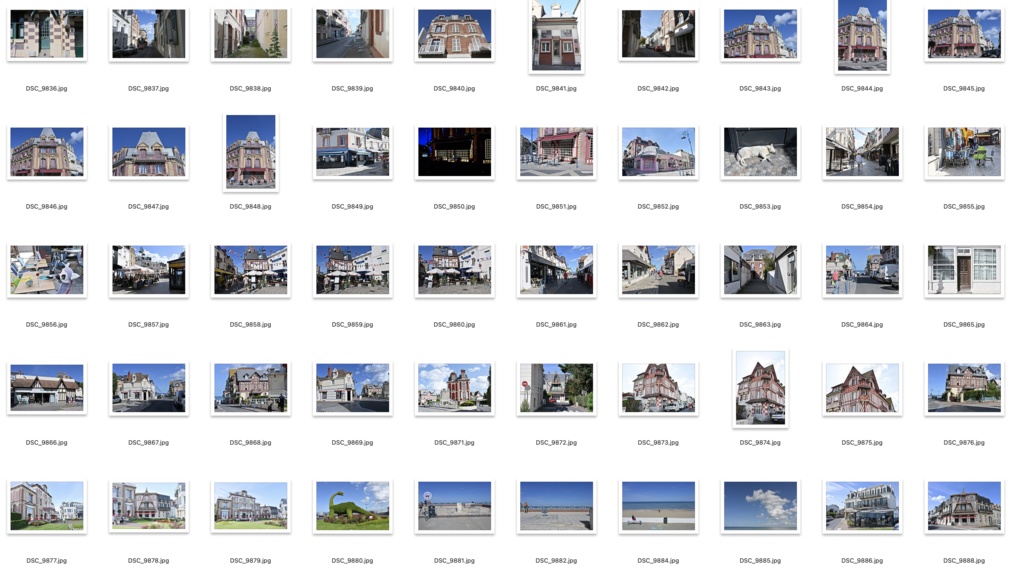Select the sleeping dog thumbnail DSC_9853.jpg
This screenshot has height=571, width=1024.
click(760, 152)
